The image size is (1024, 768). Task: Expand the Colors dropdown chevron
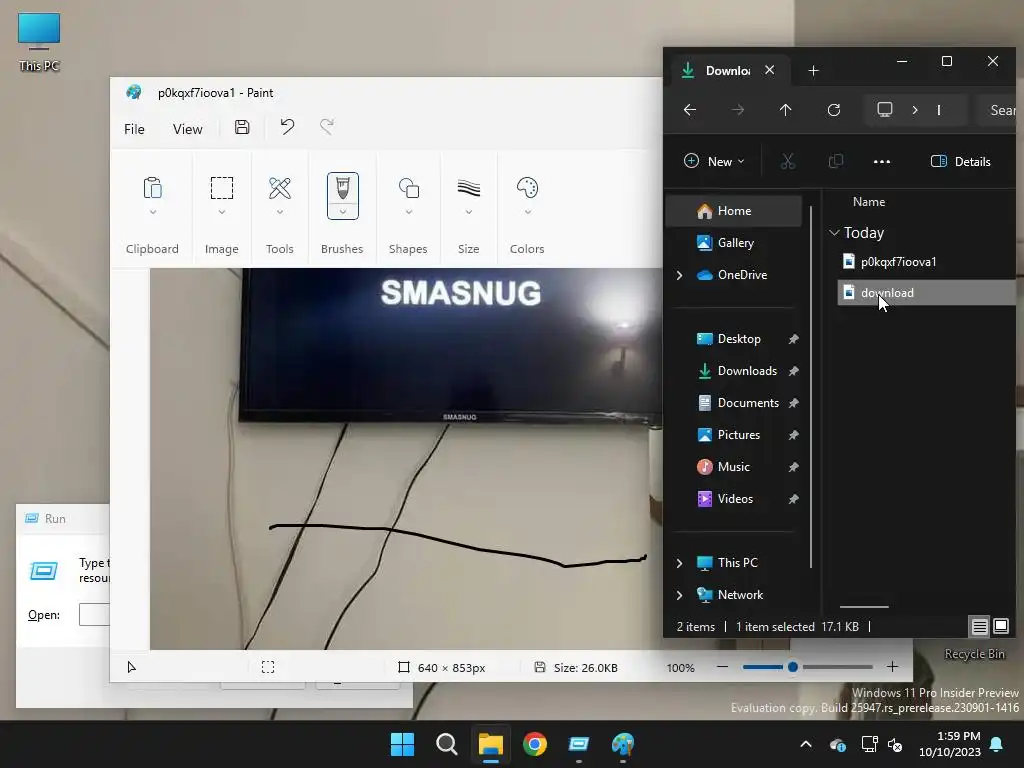(527, 212)
